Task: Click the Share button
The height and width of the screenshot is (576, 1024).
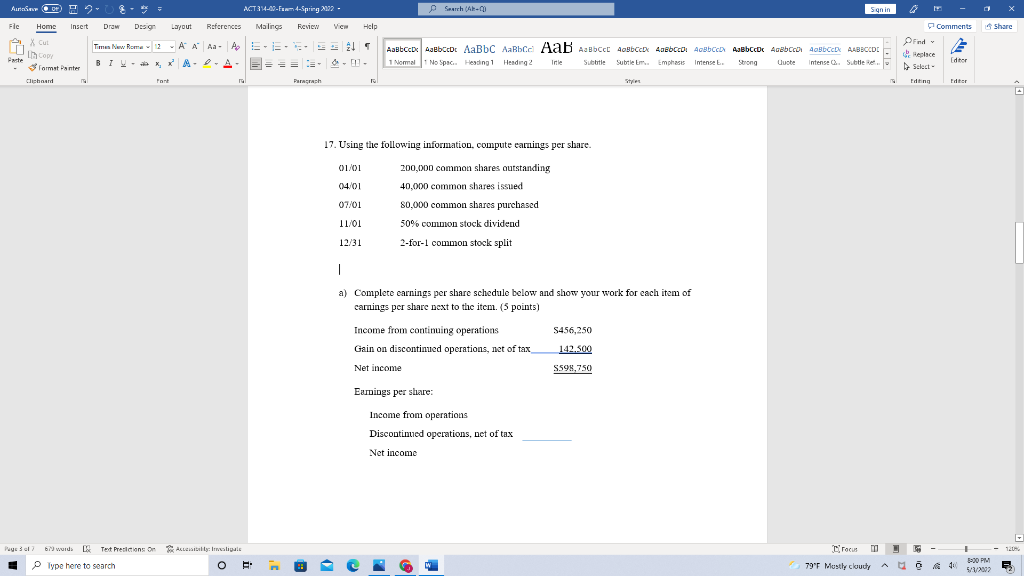Action: click(997, 26)
